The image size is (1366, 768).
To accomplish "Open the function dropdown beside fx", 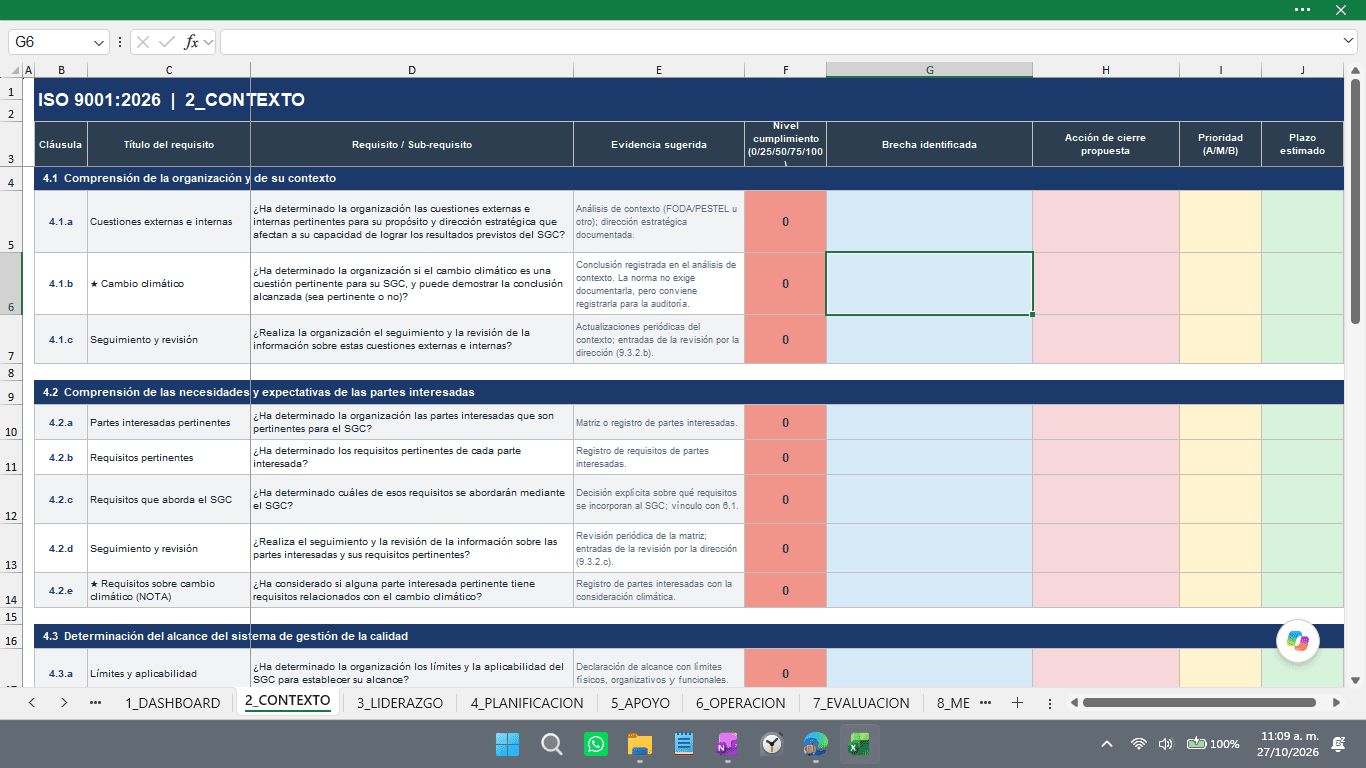I will [x=208, y=42].
